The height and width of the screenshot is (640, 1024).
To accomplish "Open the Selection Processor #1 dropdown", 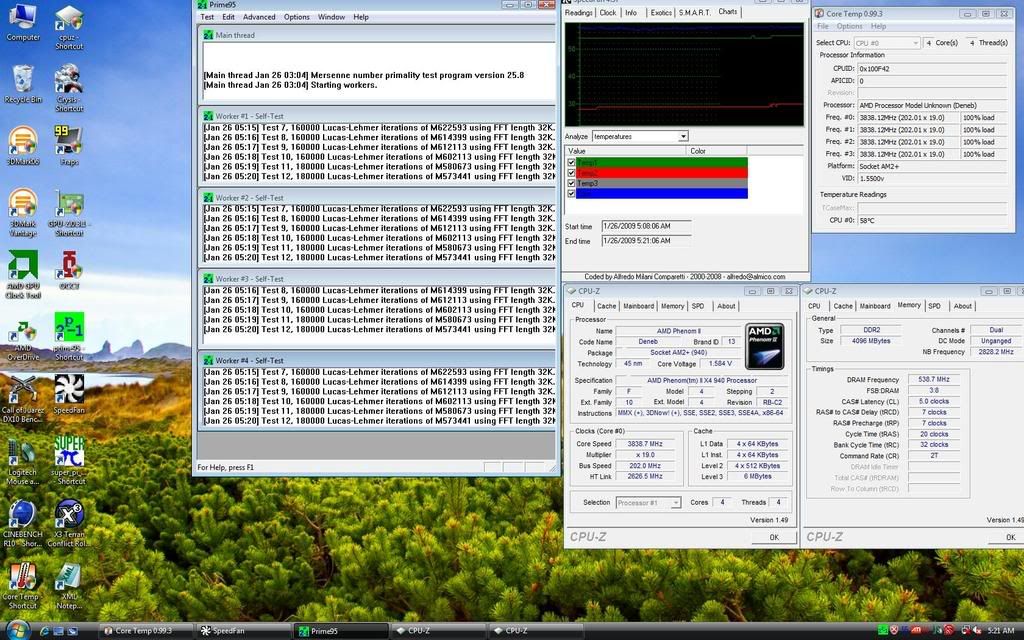I will point(648,503).
